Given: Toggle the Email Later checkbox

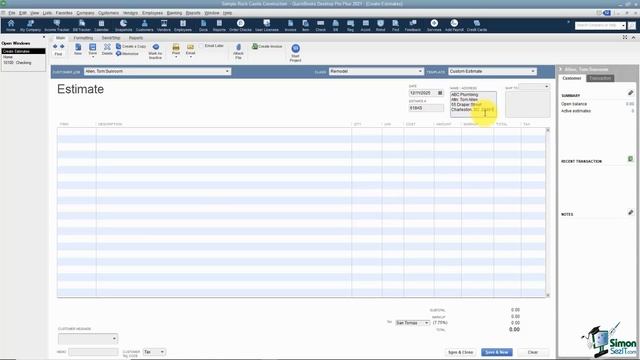Looking at the screenshot, I should [x=202, y=46].
